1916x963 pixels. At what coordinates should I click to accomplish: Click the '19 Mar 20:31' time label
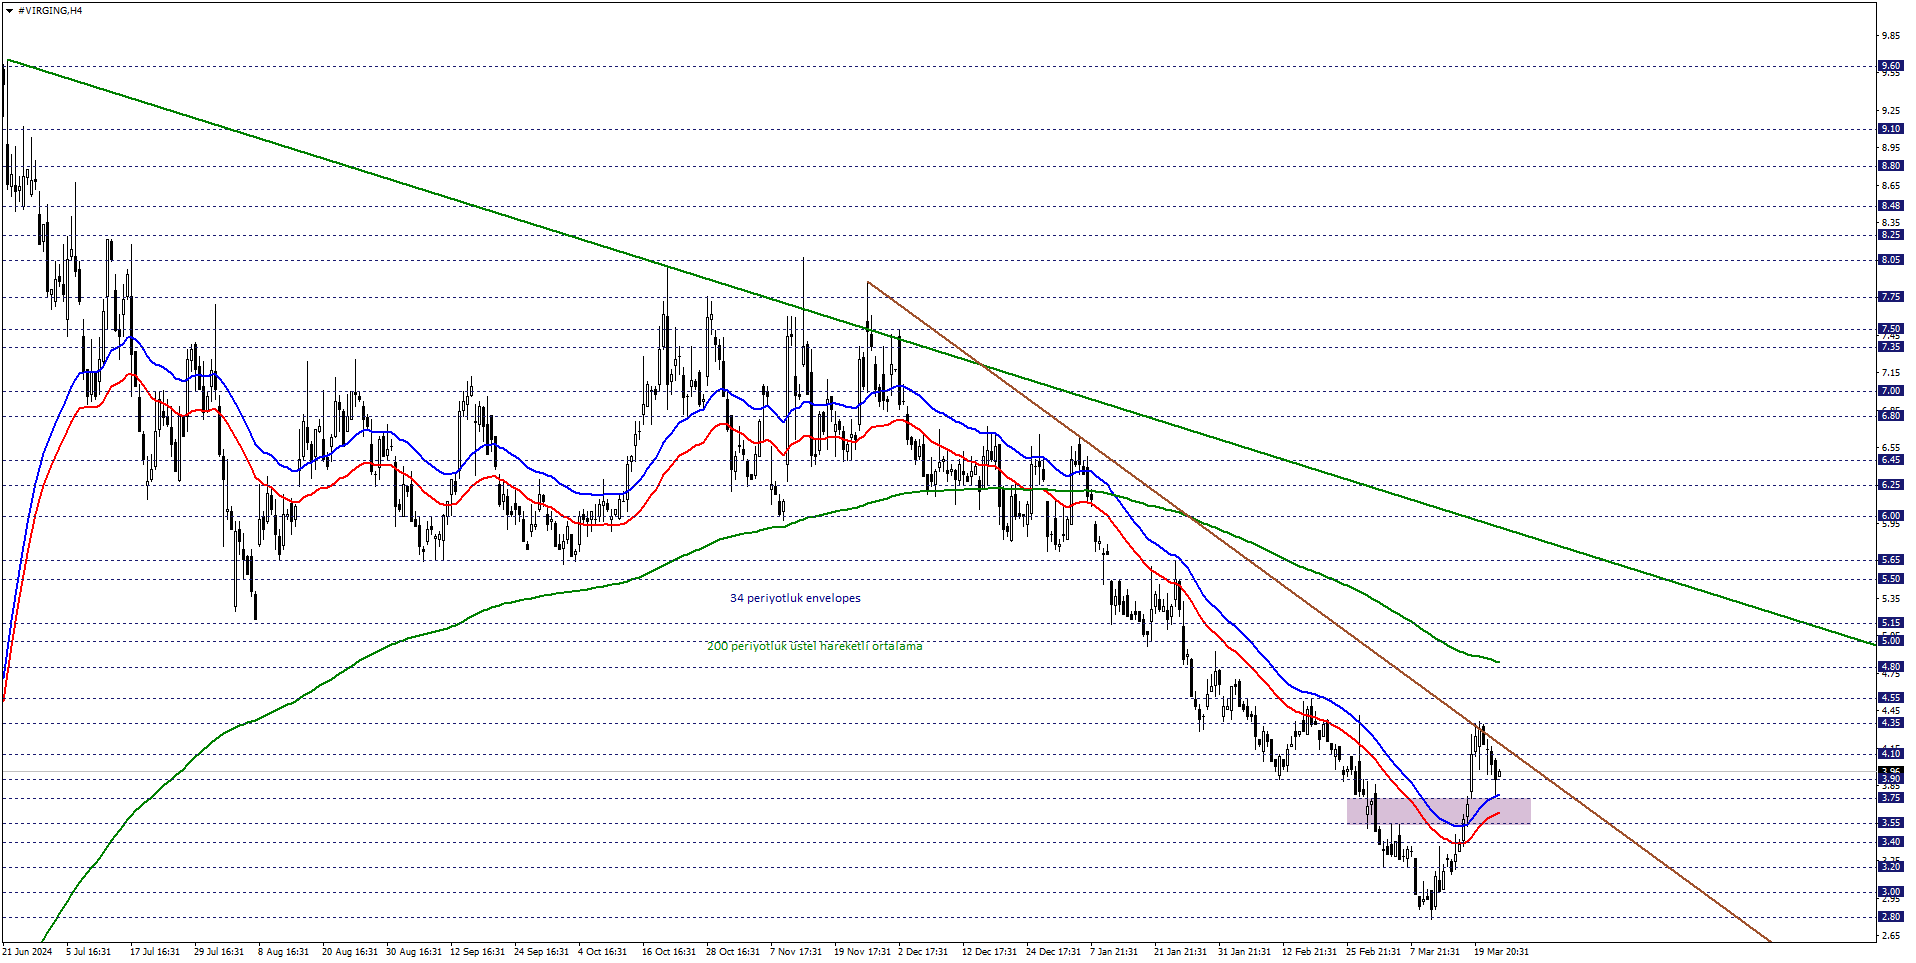click(x=1501, y=952)
